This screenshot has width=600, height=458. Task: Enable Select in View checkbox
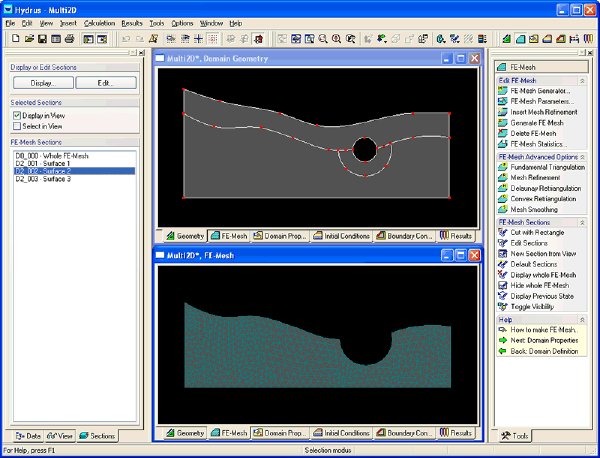17,126
